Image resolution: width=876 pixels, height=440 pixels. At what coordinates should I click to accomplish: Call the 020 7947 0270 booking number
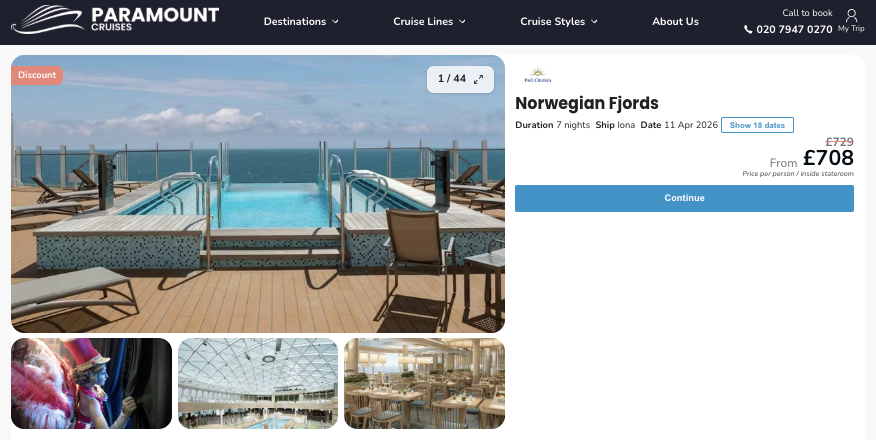pyautogui.click(x=794, y=30)
